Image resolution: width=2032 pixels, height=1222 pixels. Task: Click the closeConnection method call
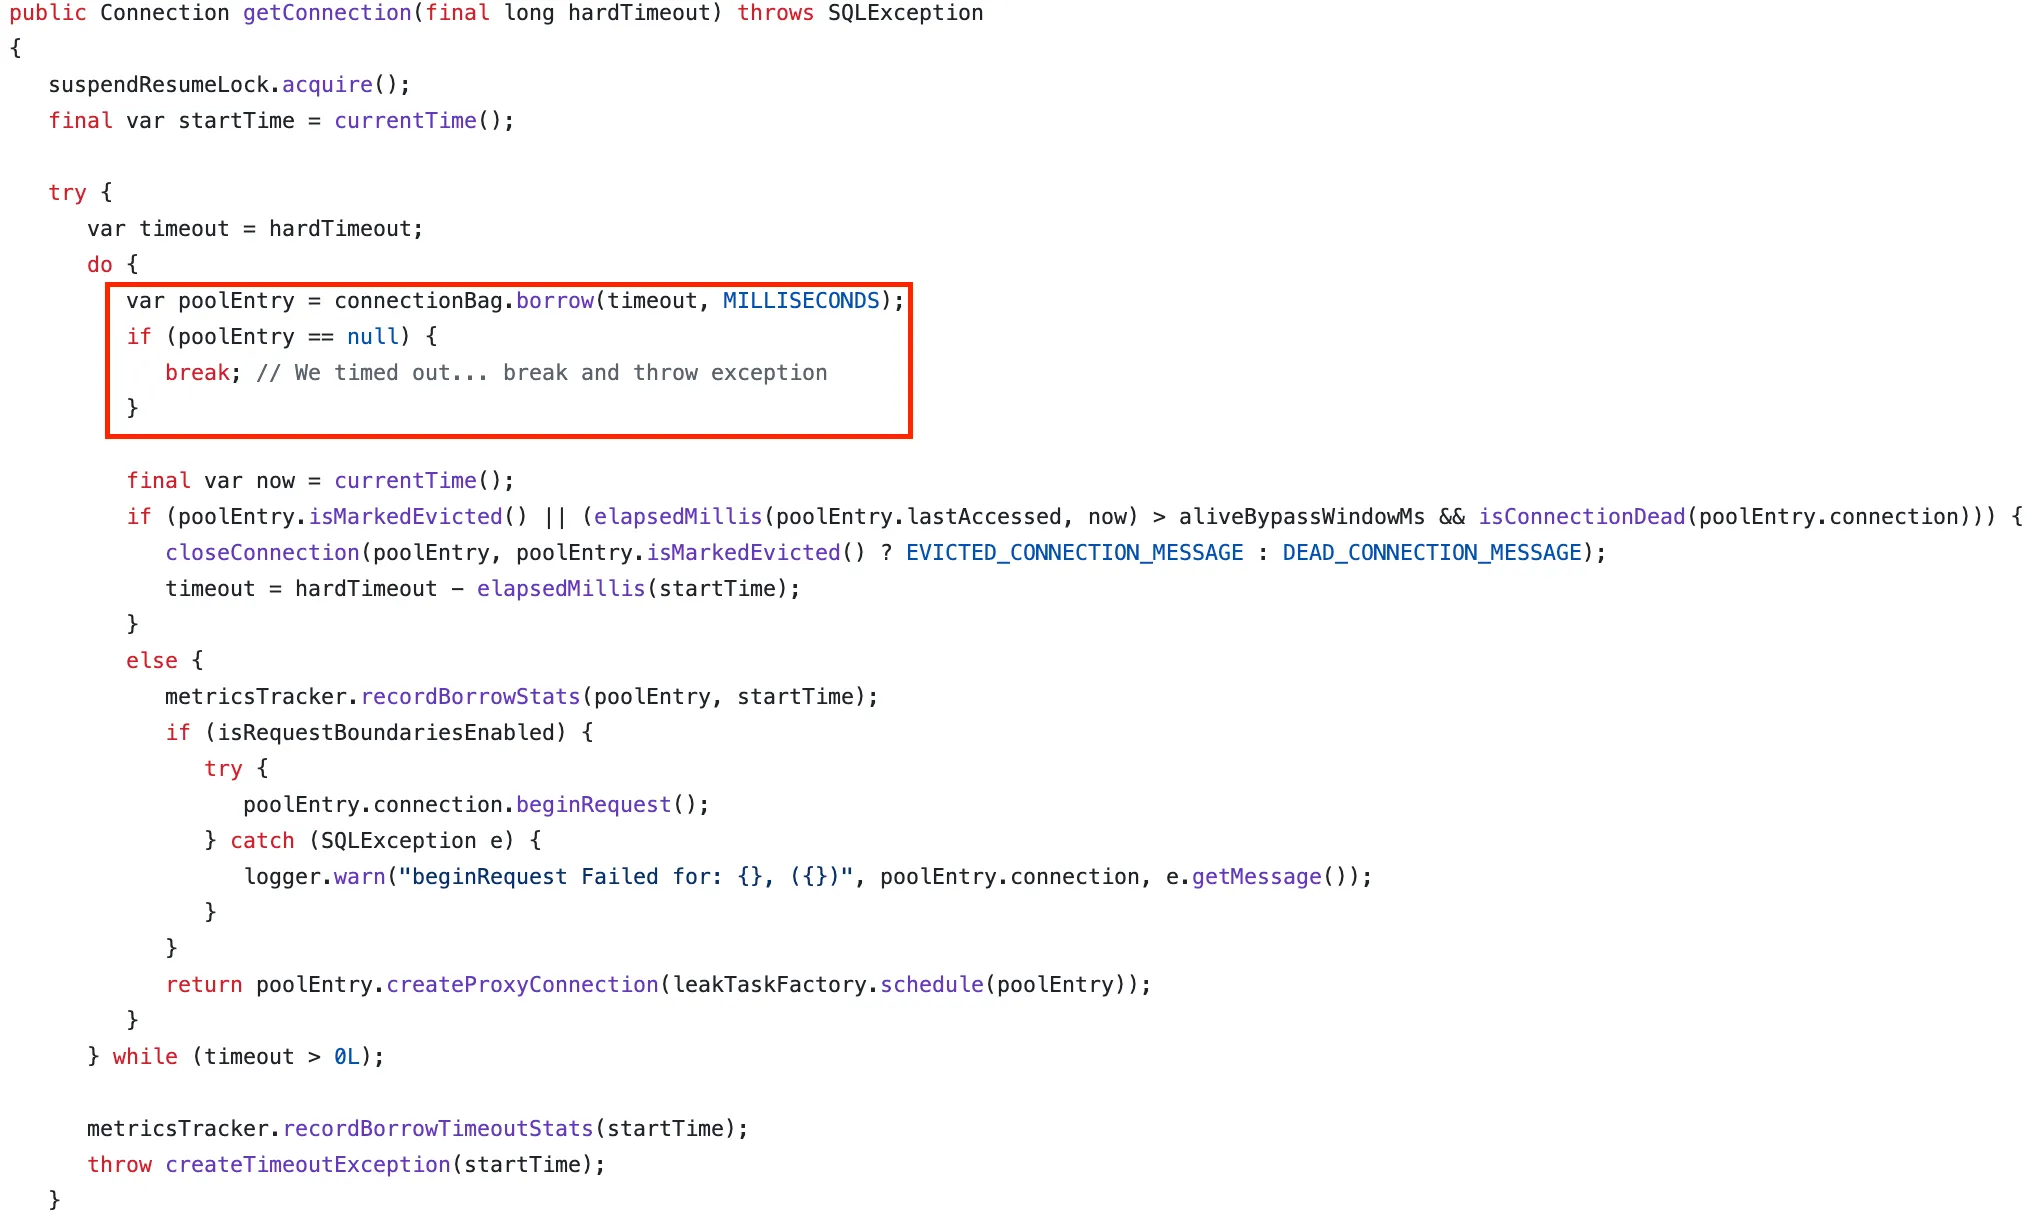262,553
